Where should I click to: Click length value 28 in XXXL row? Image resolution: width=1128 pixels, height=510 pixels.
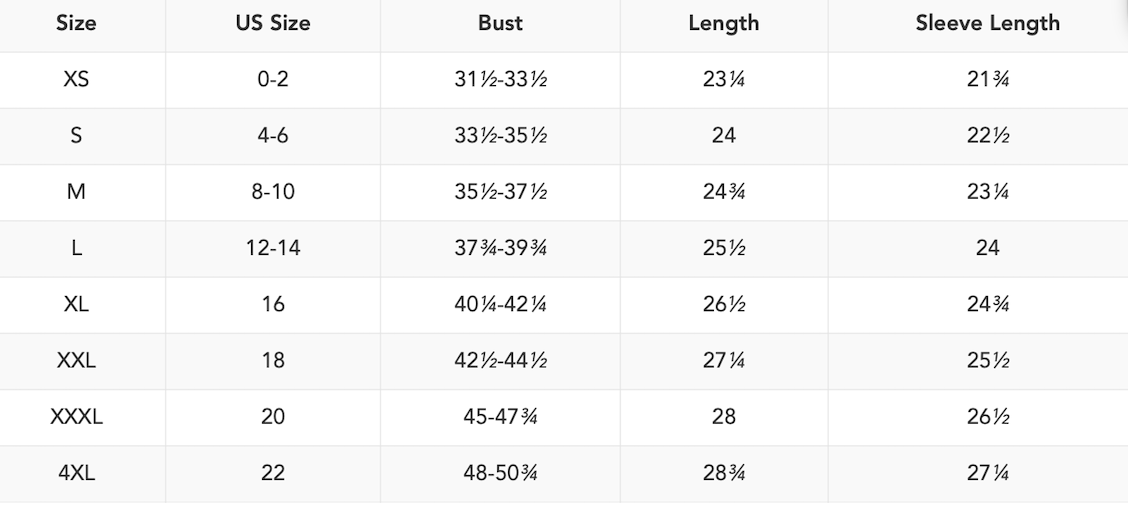pyautogui.click(x=723, y=416)
